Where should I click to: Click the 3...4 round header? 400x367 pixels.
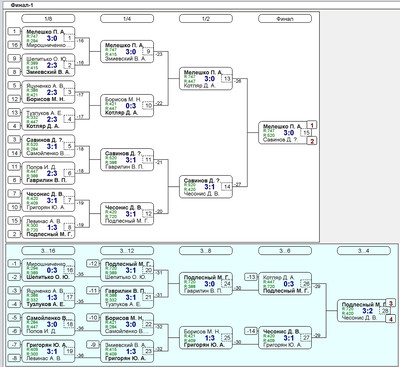click(364, 251)
